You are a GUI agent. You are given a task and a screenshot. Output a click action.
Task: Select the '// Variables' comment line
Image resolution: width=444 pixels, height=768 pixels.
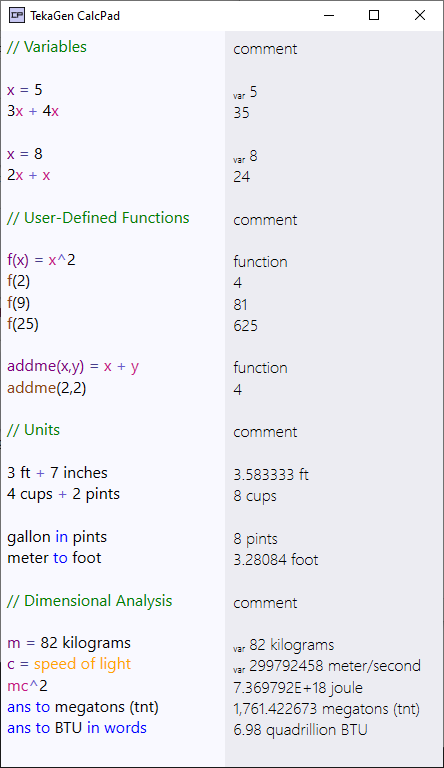pyautogui.click(x=47, y=47)
